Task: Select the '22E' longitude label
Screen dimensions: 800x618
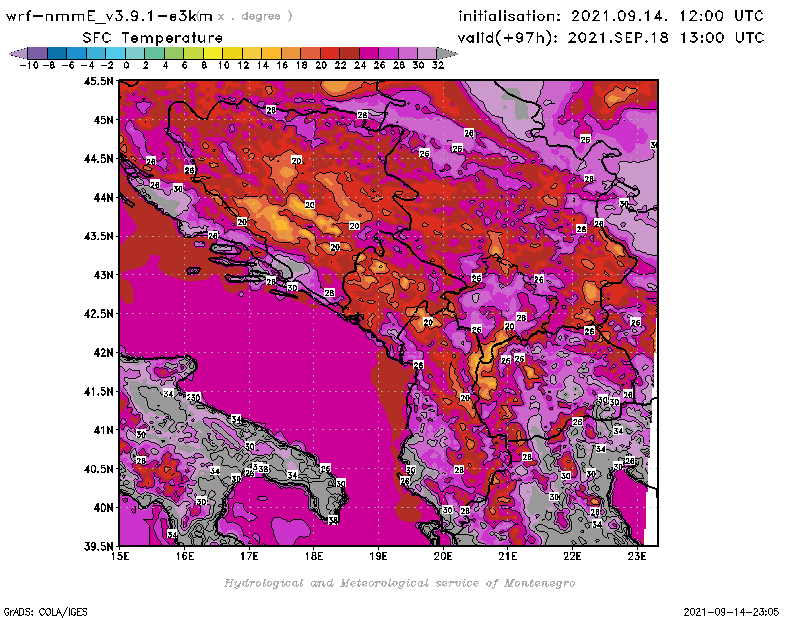Action: 572,556
